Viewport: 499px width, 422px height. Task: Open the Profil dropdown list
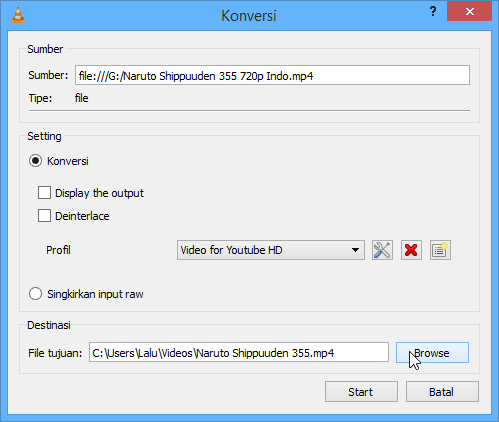(x=271, y=250)
